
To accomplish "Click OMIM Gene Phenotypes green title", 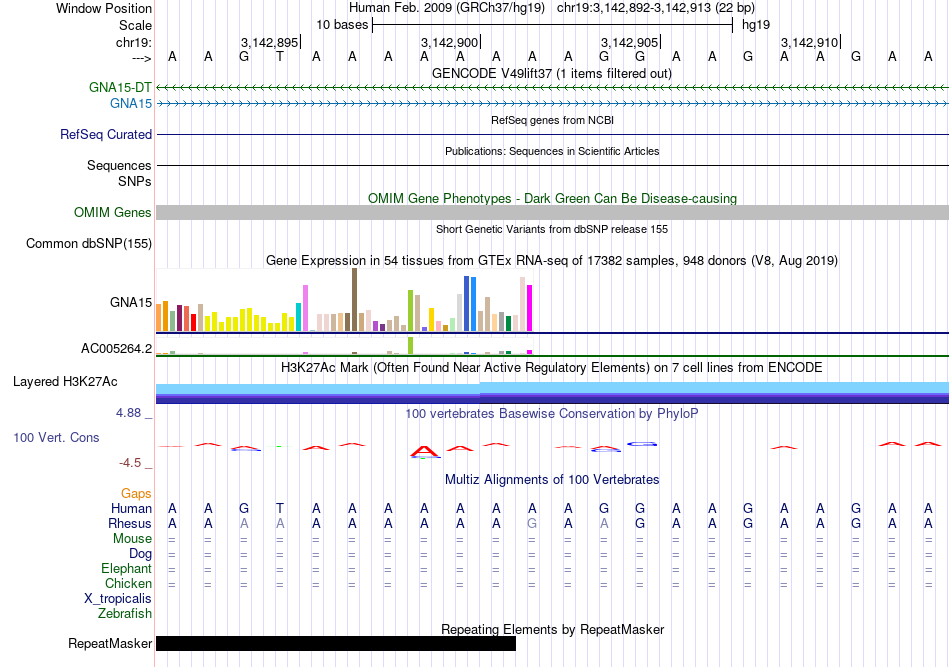I will pos(553,199).
